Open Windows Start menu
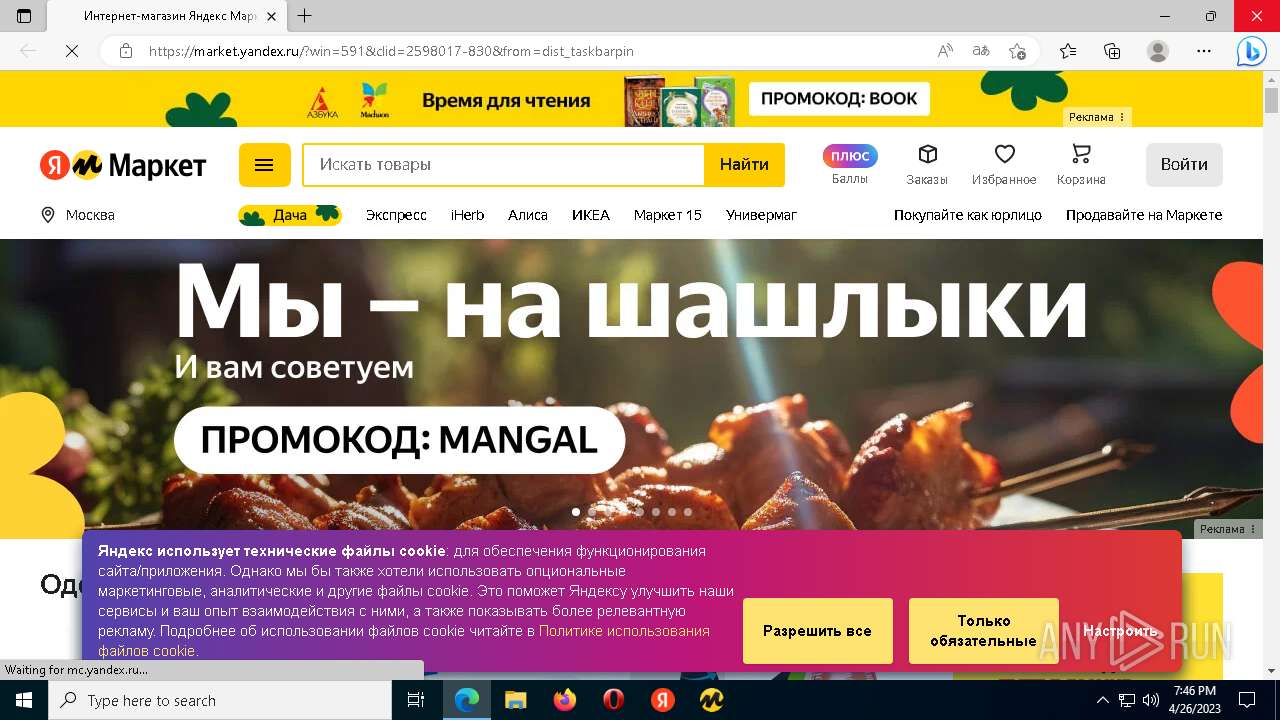The image size is (1280, 720). coord(24,700)
